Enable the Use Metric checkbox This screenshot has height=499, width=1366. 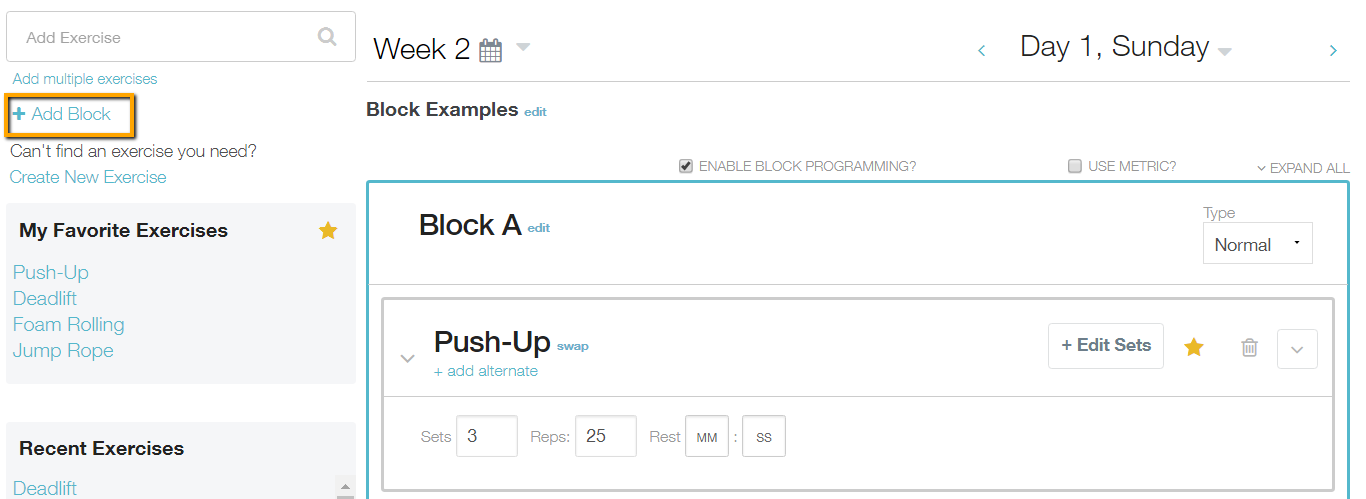pyautogui.click(x=1075, y=166)
